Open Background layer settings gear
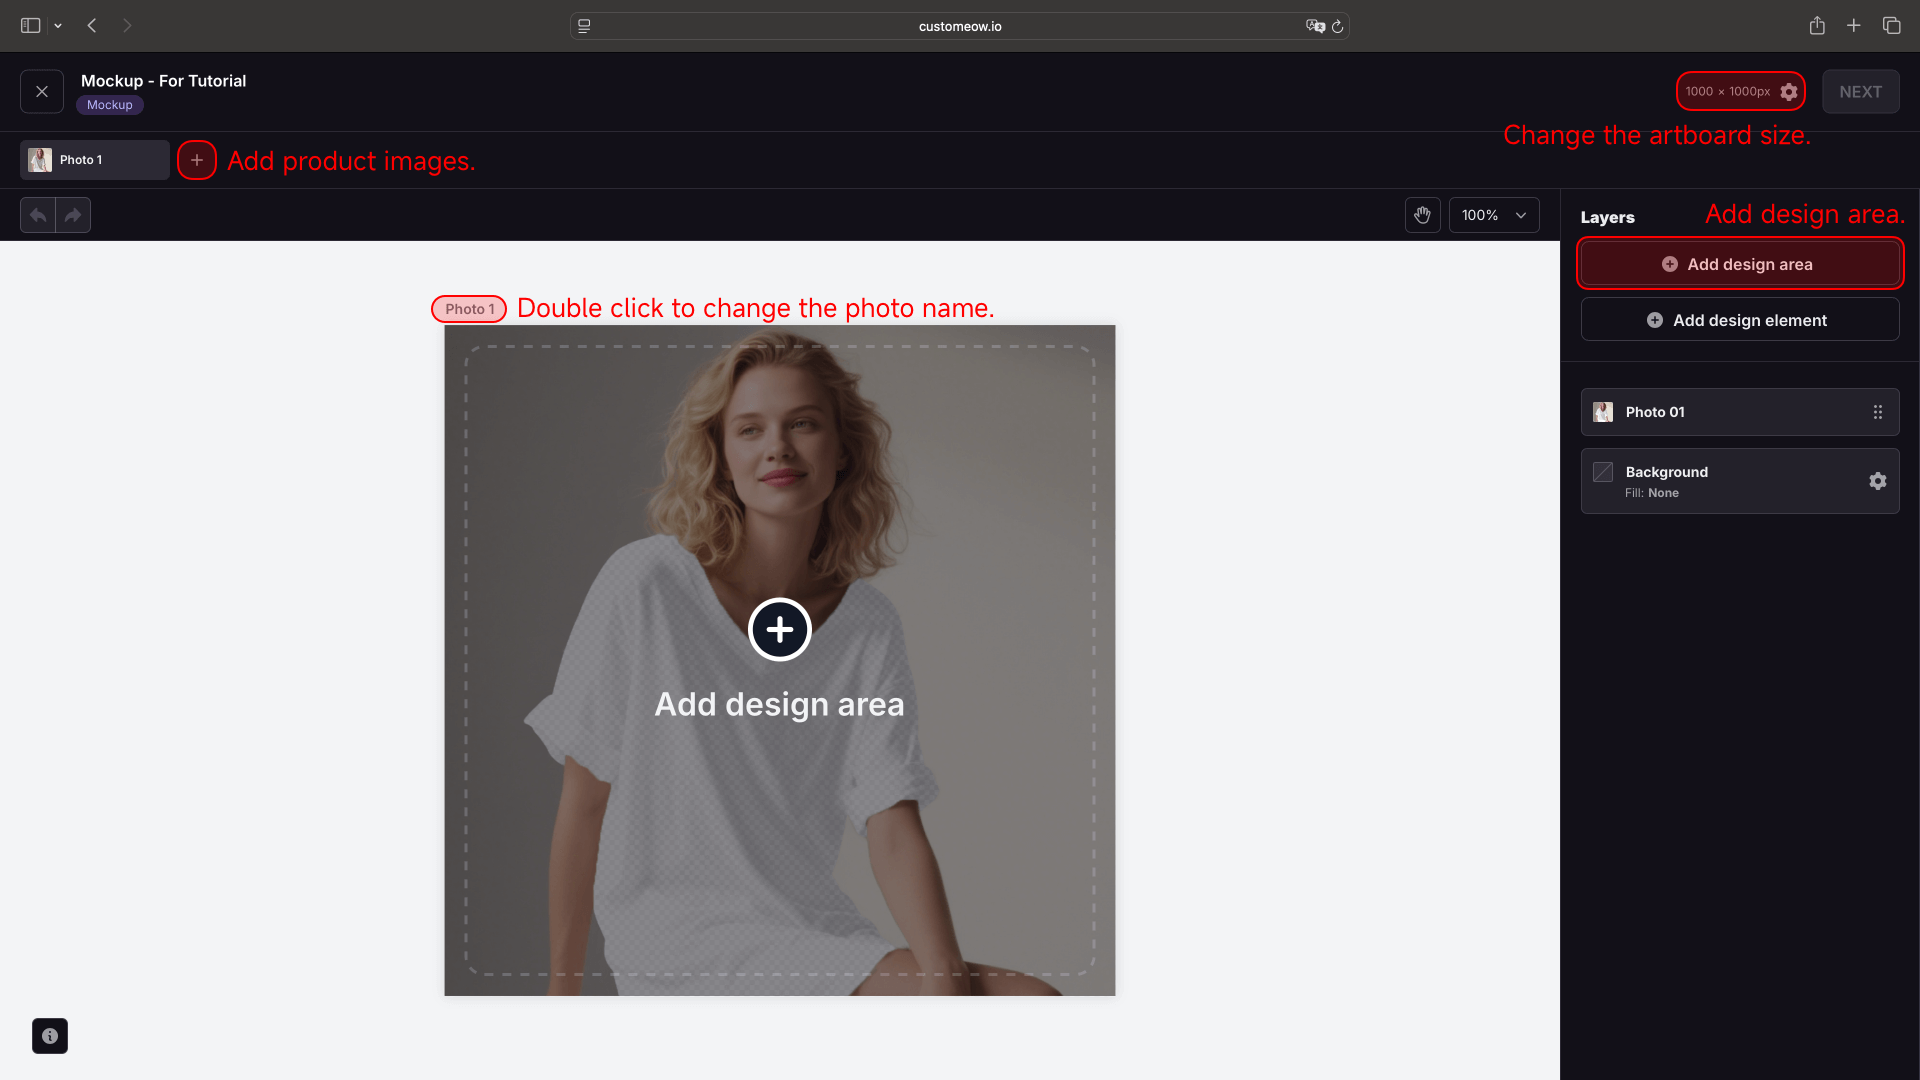The height and width of the screenshot is (1080, 1920). 1877,481
